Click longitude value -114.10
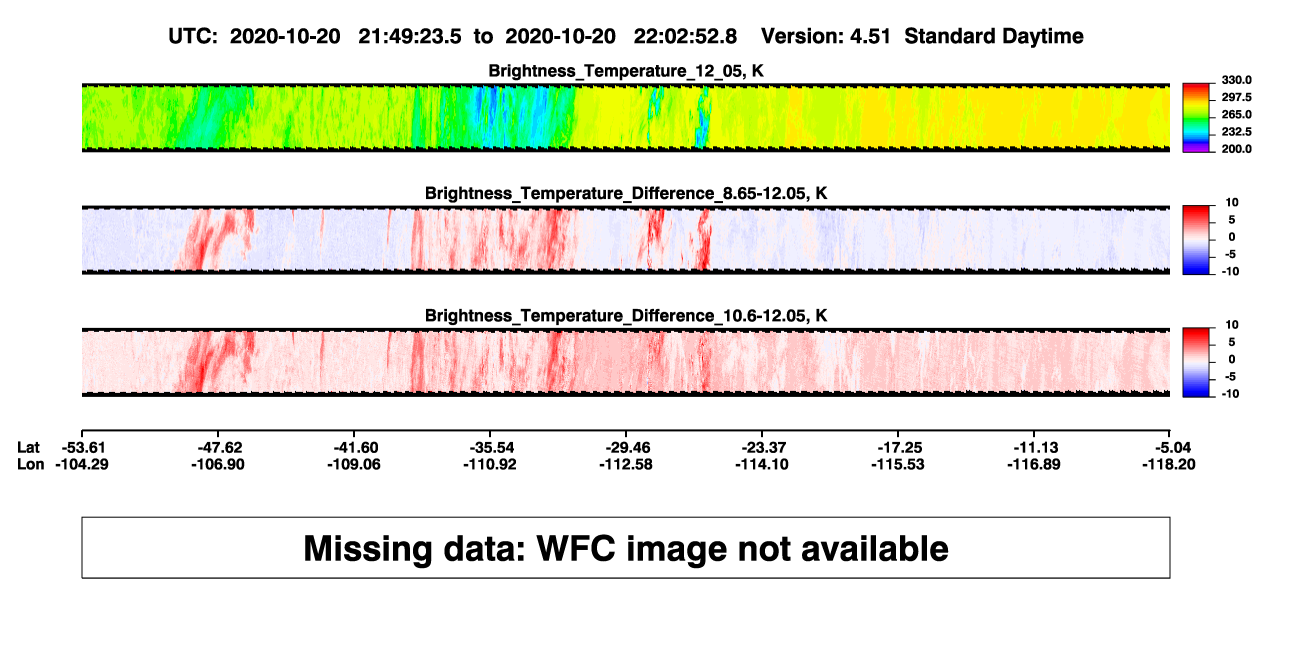 (762, 464)
